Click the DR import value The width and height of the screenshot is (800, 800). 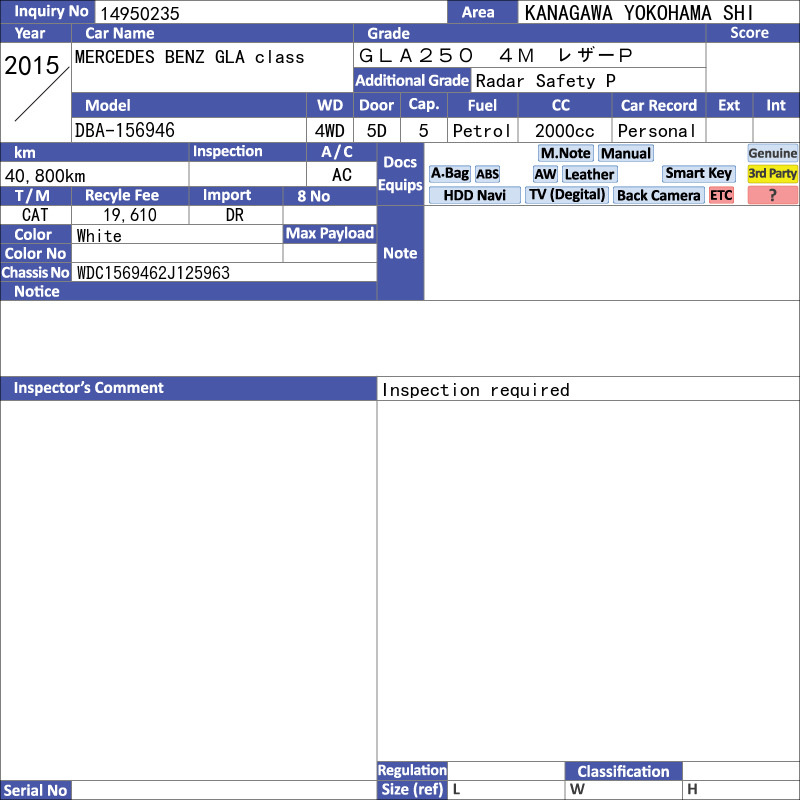[x=235, y=215]
